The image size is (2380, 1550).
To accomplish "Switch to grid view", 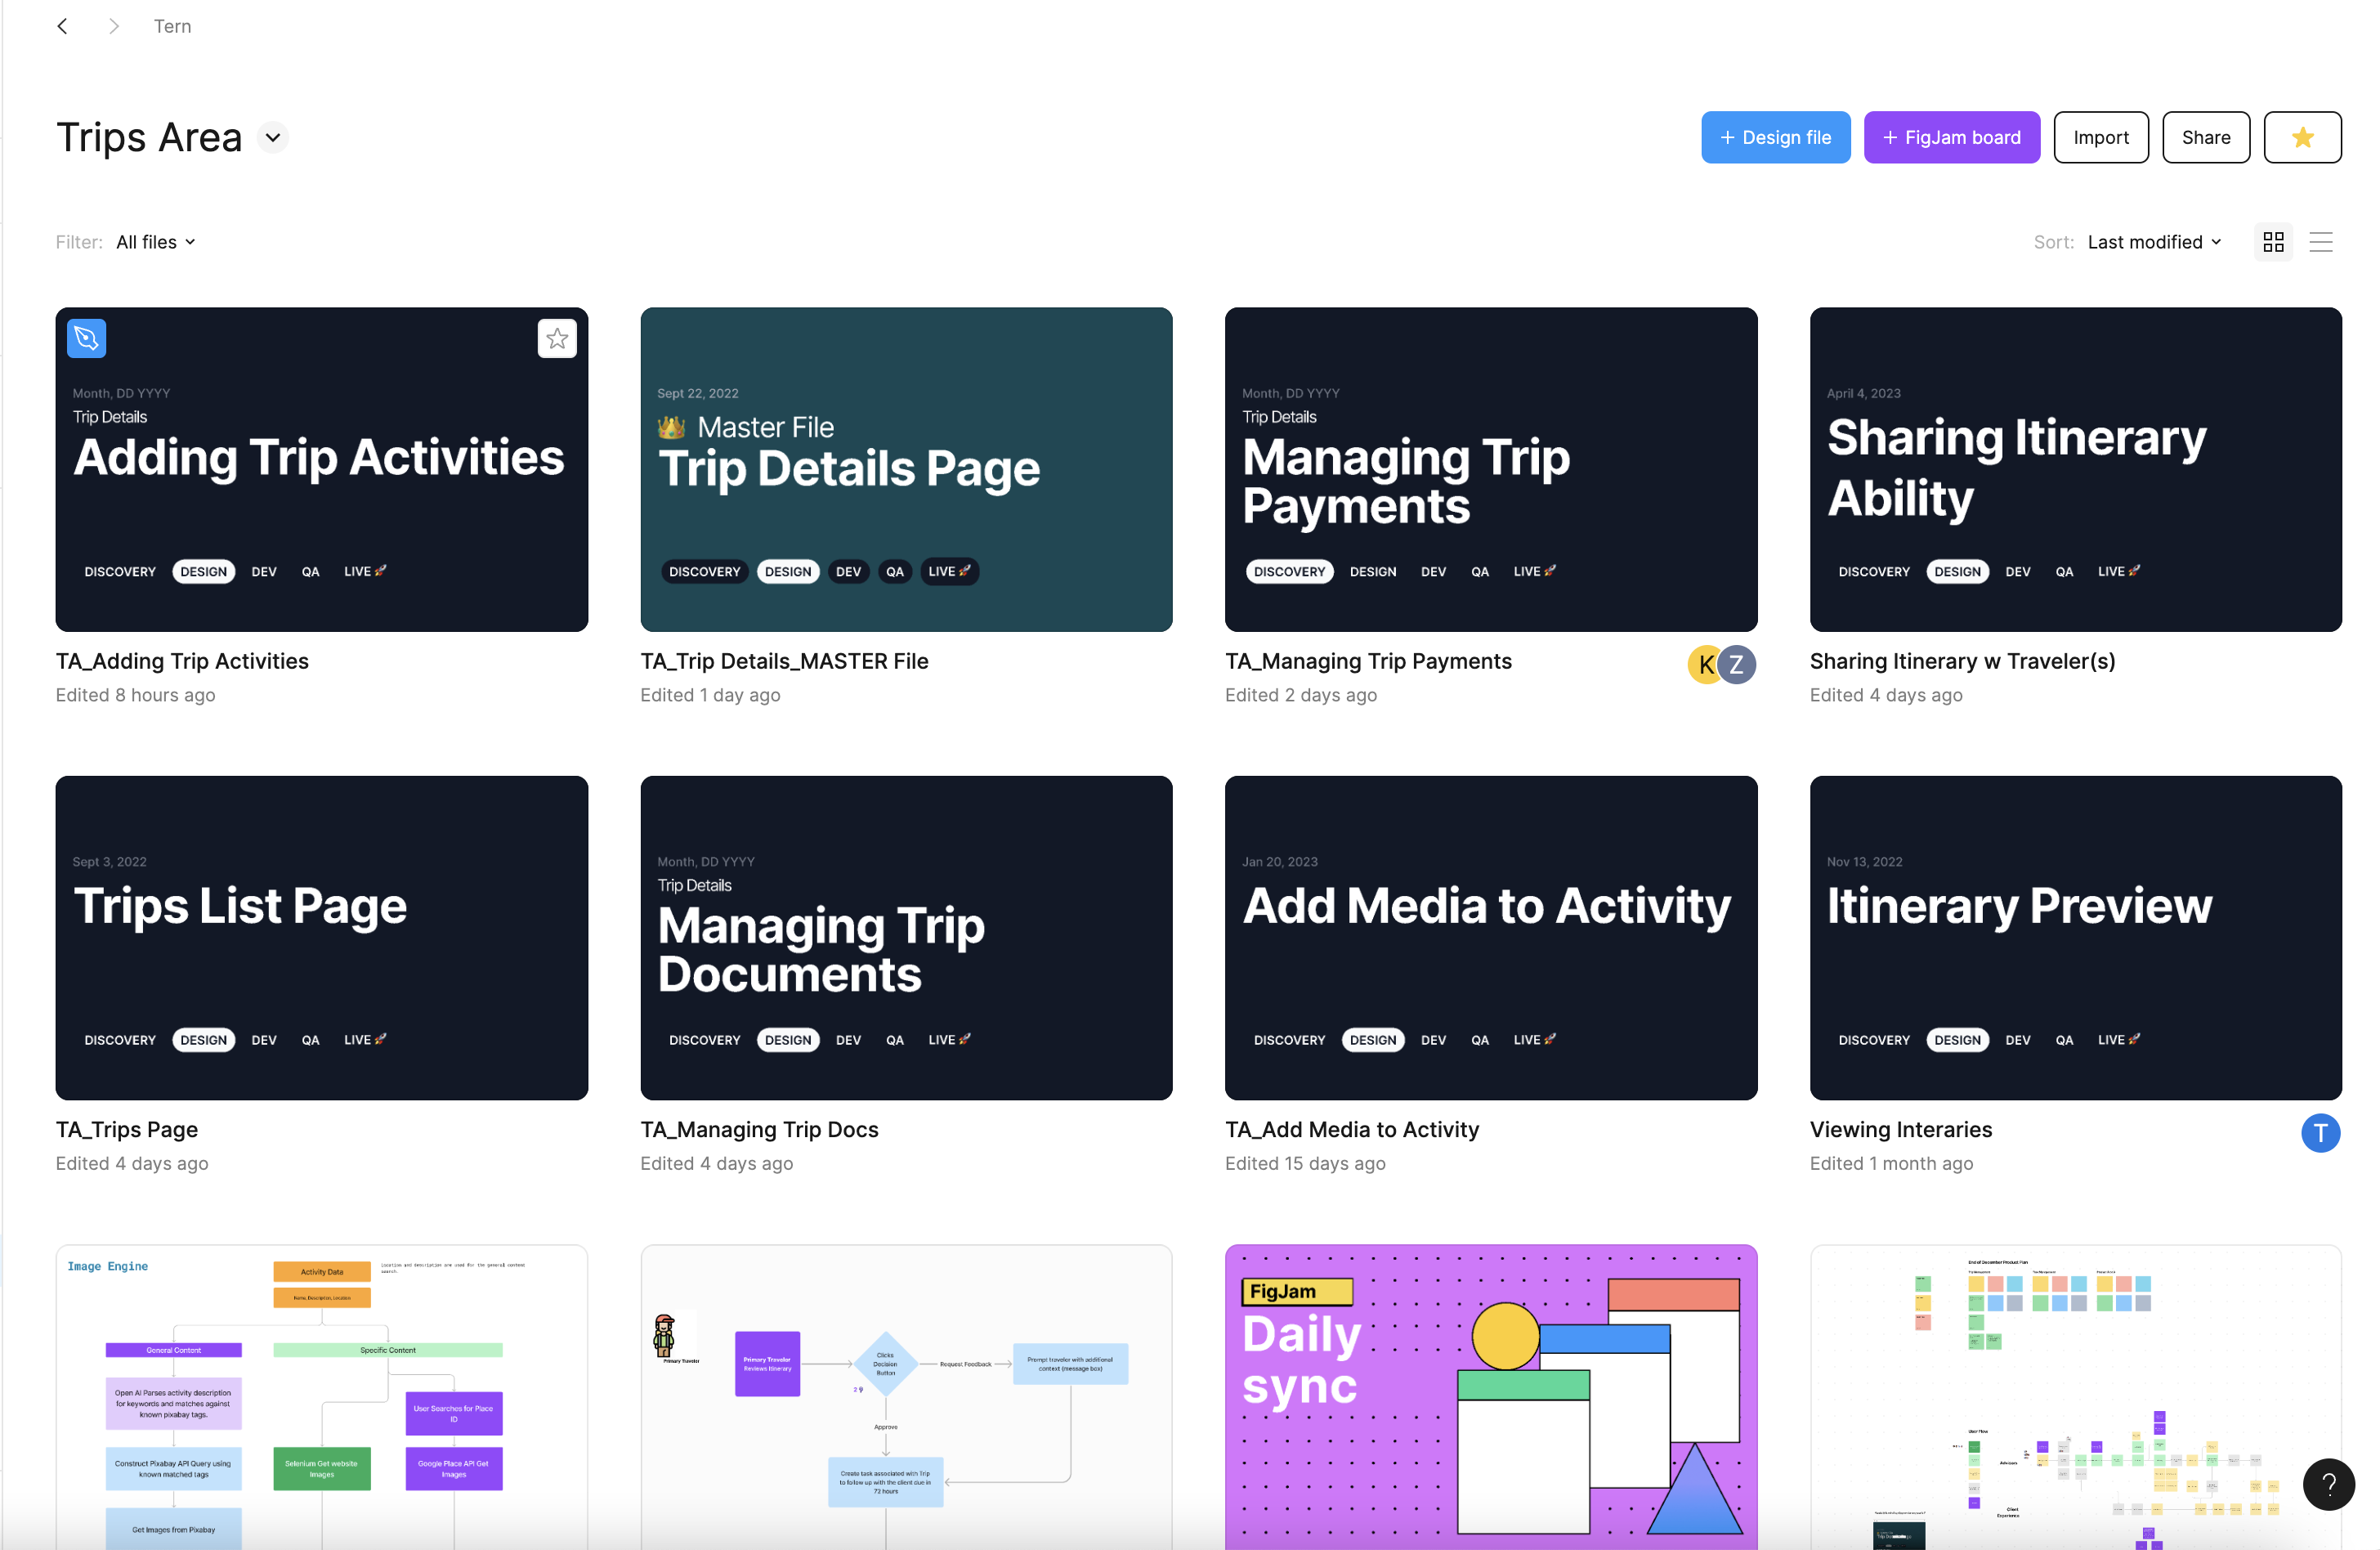I will pyautogui.click(x=2272, y=242).
